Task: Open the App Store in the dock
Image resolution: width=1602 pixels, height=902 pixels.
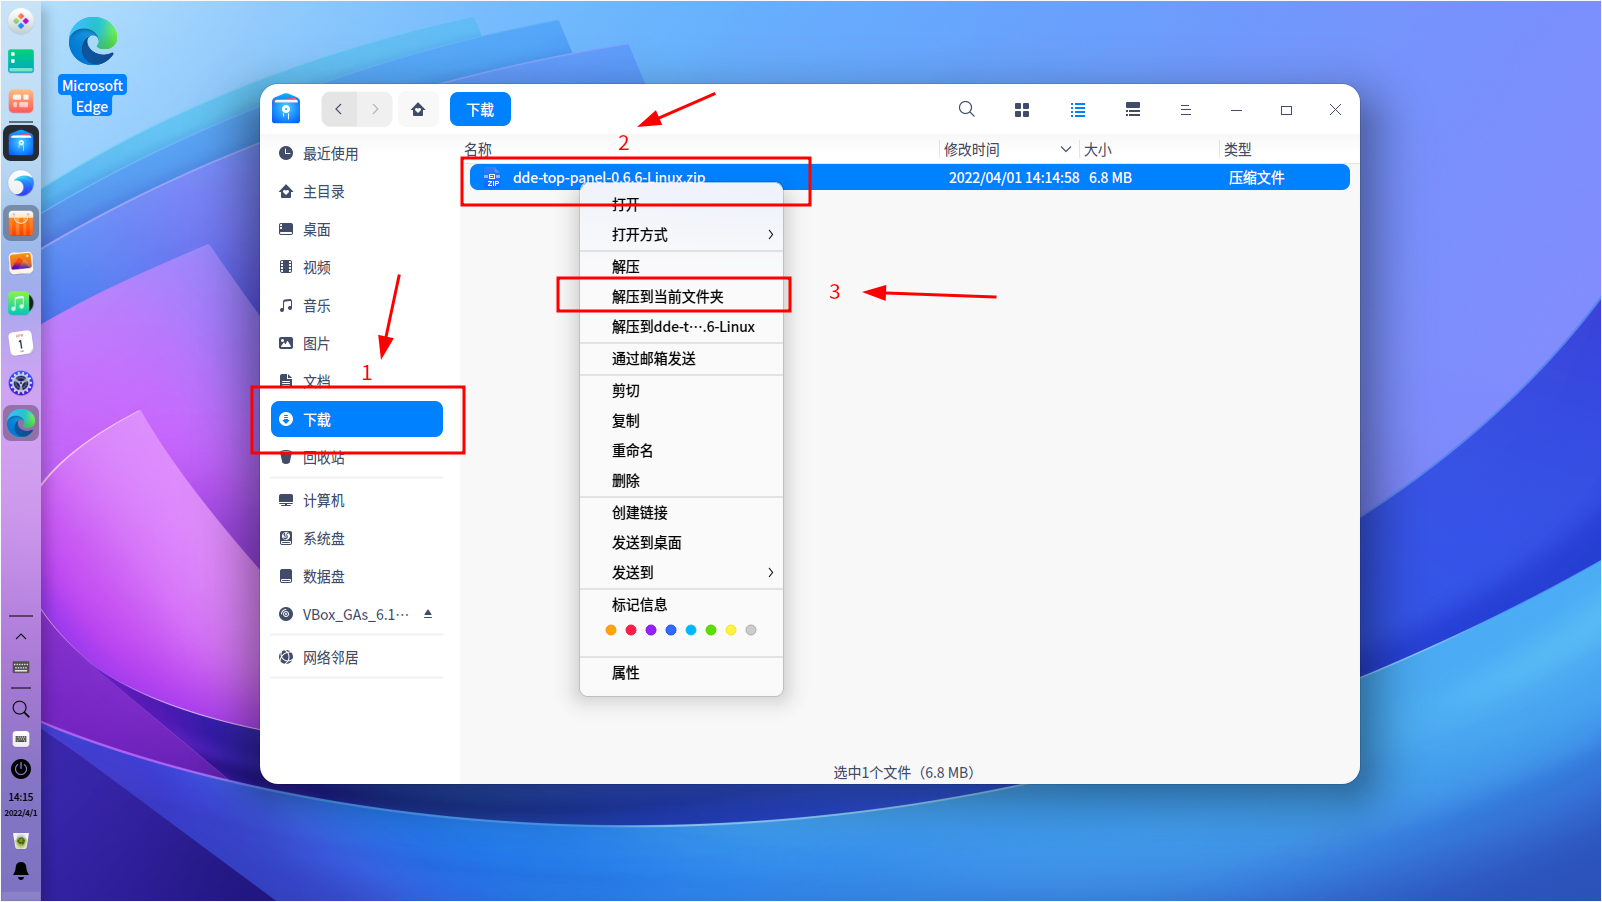Action: point(21,223)
